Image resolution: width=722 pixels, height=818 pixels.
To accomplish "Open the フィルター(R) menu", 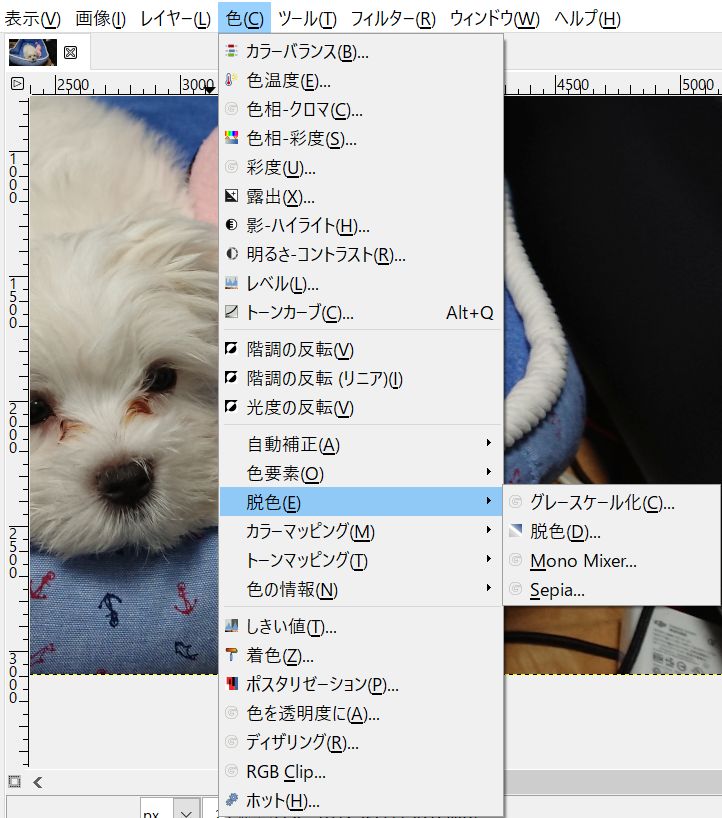I will point(393,19).
